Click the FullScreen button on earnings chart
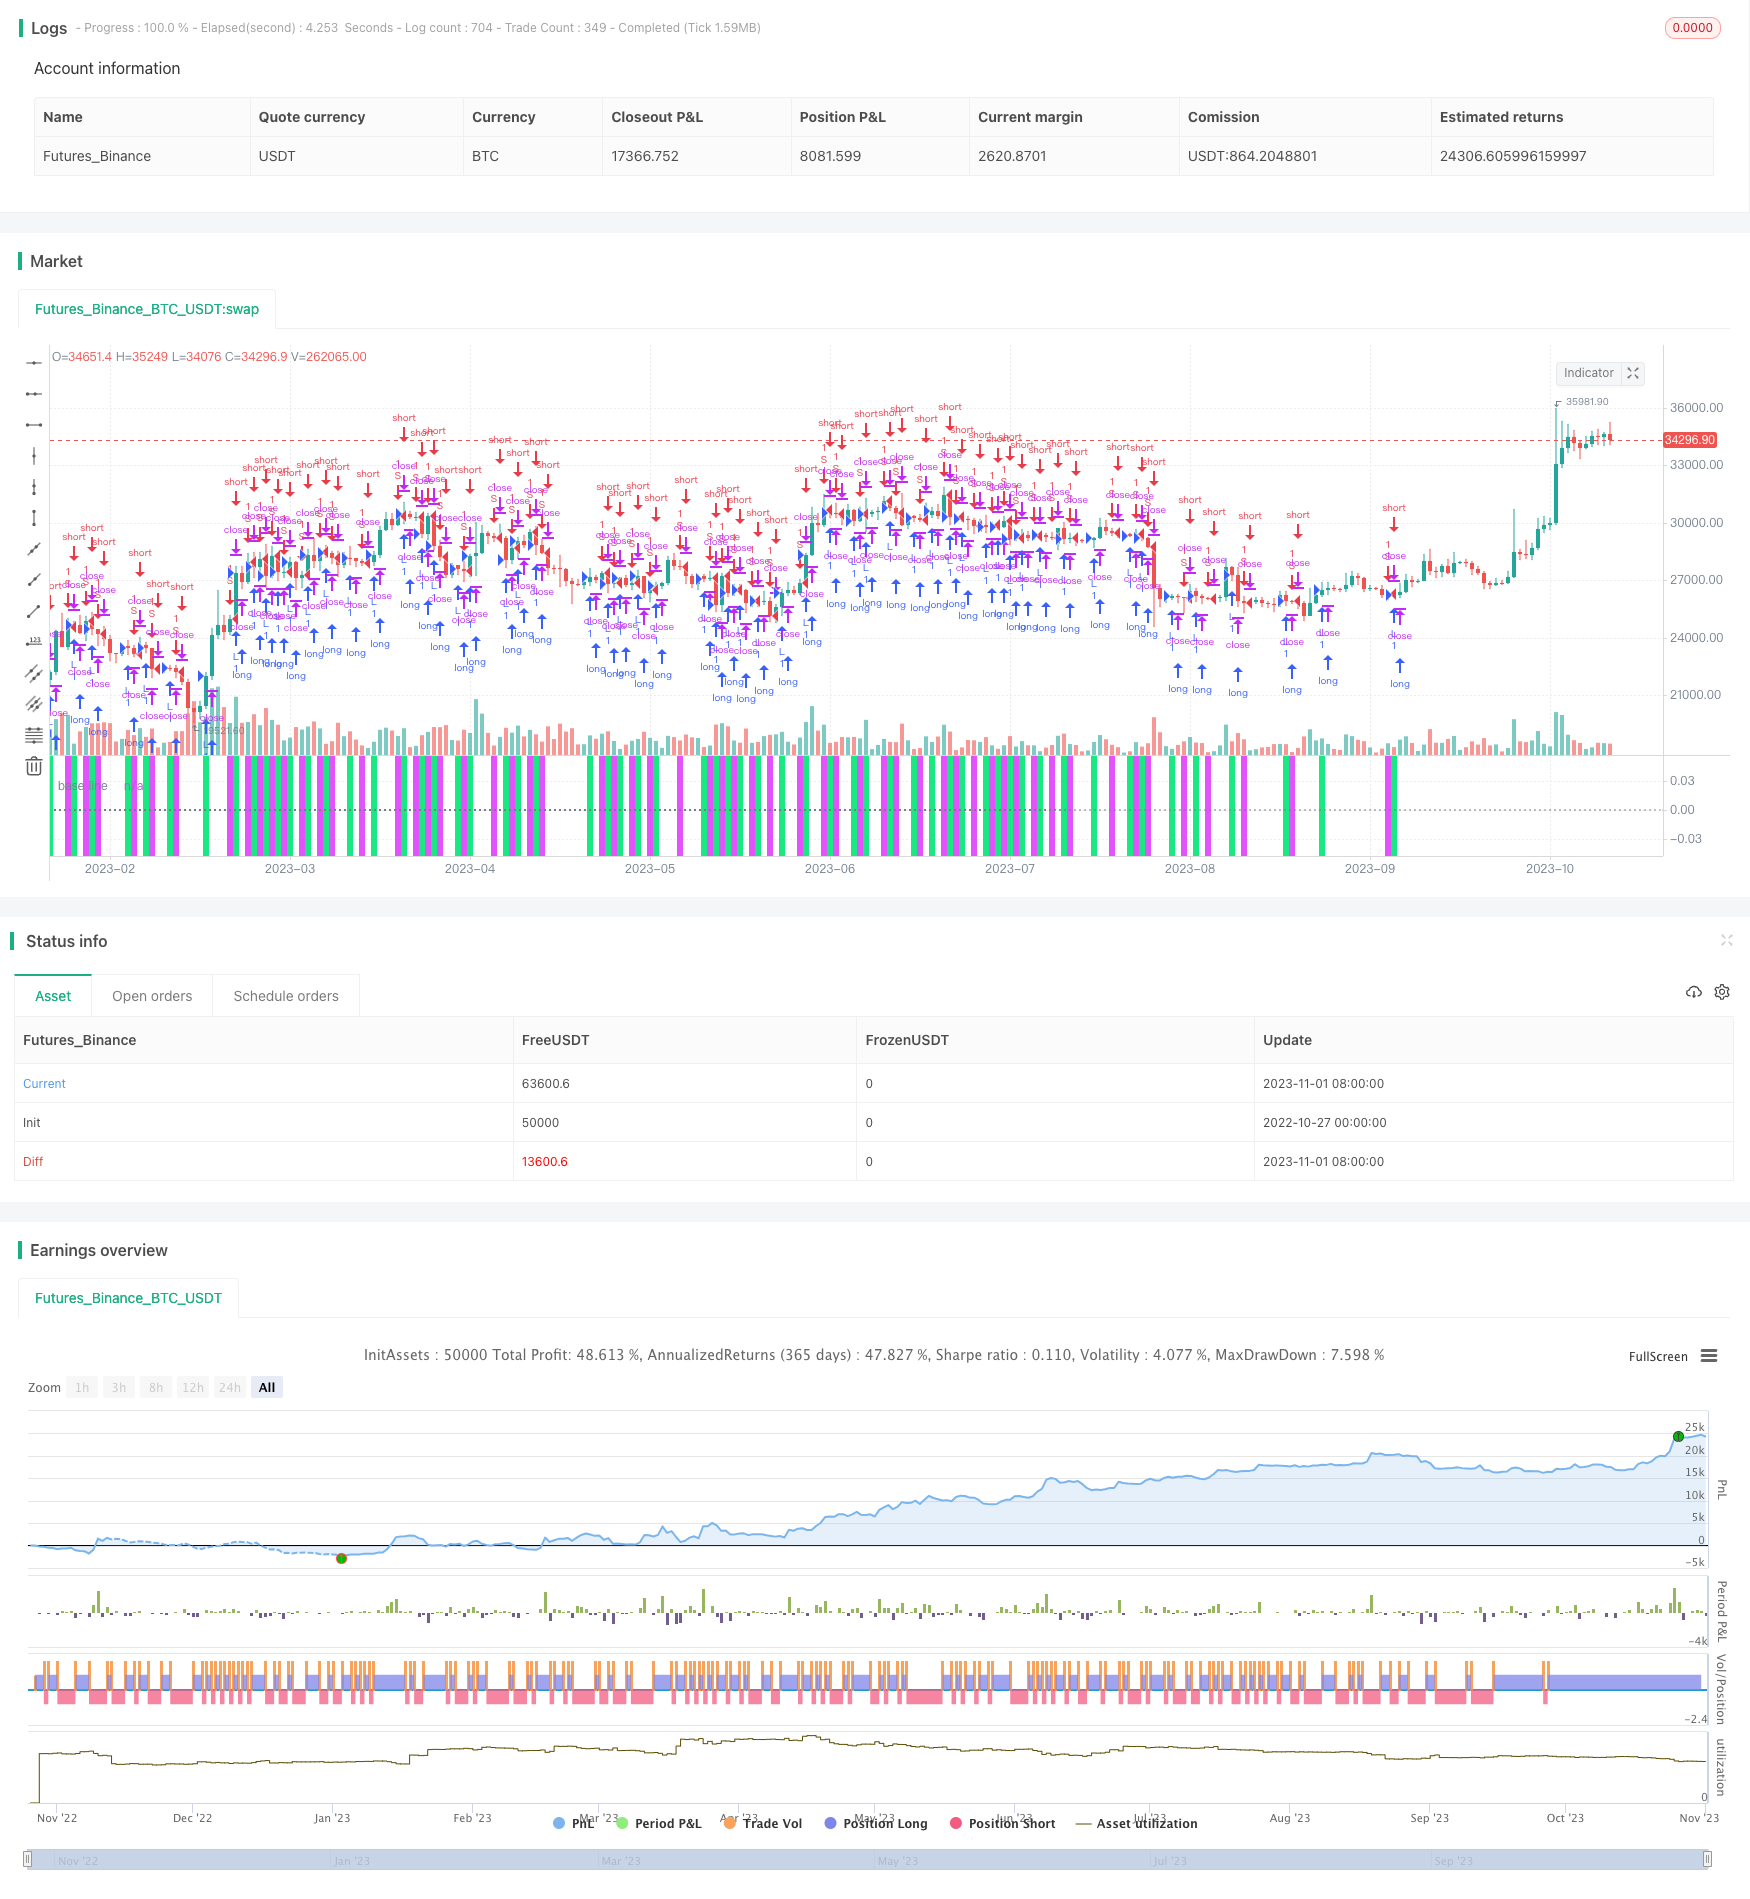This screenshot has width=1750, height=1899. point(1658,1357)
